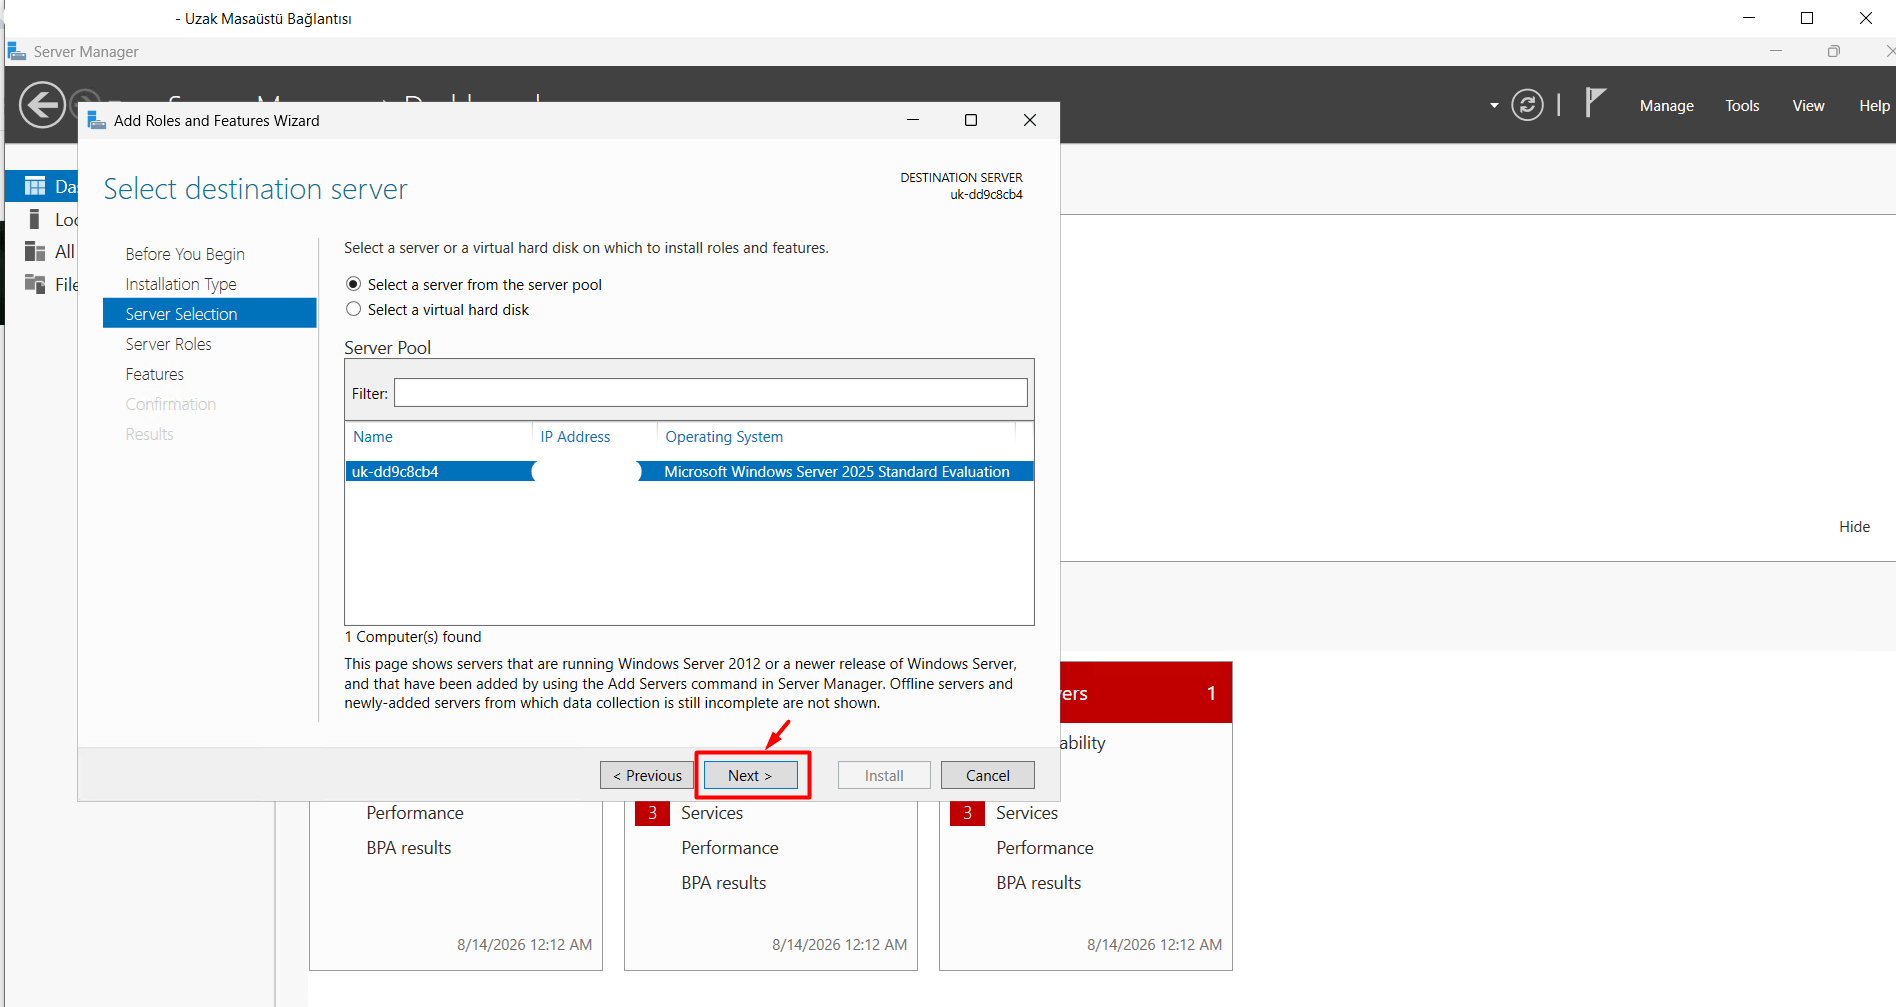
Task: Select the All Servers icon in sidebar
Action: [x=35, y=251]
